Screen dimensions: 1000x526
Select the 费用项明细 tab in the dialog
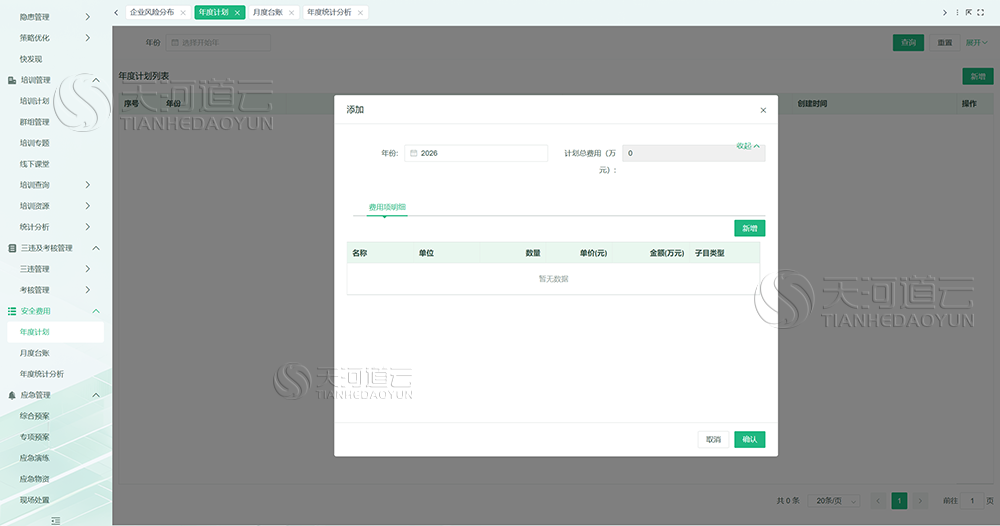click(387, 207)
